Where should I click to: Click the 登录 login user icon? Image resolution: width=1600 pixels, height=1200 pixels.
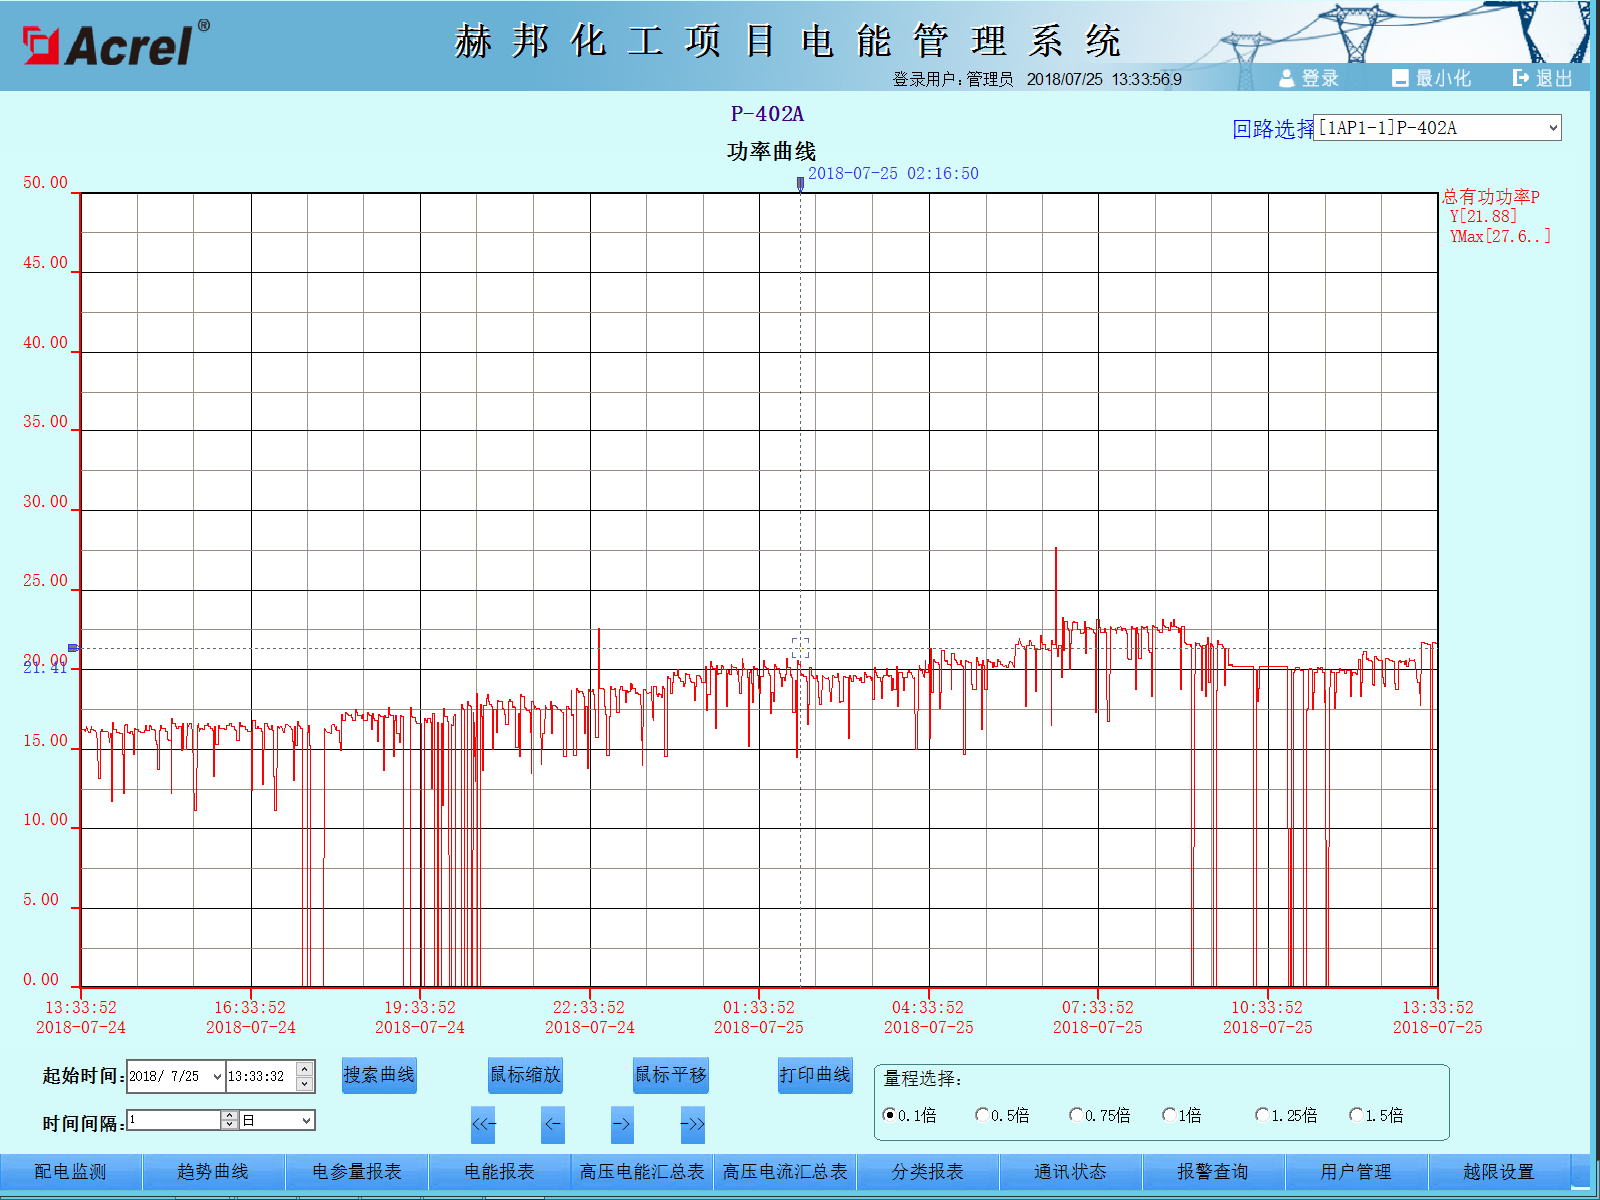[1287, 78]
